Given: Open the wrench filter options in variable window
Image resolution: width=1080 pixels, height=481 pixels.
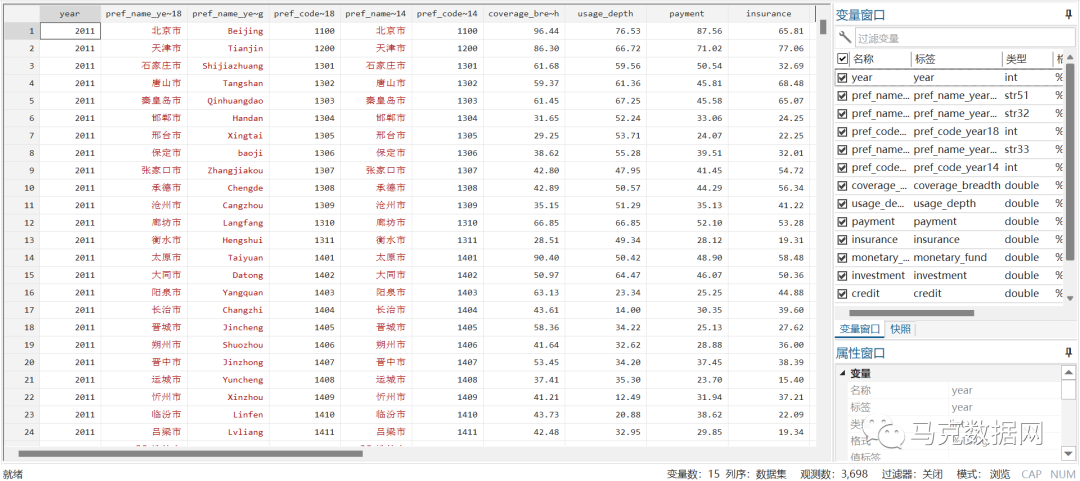Looking at the screenshot, I should pos(844,38).
